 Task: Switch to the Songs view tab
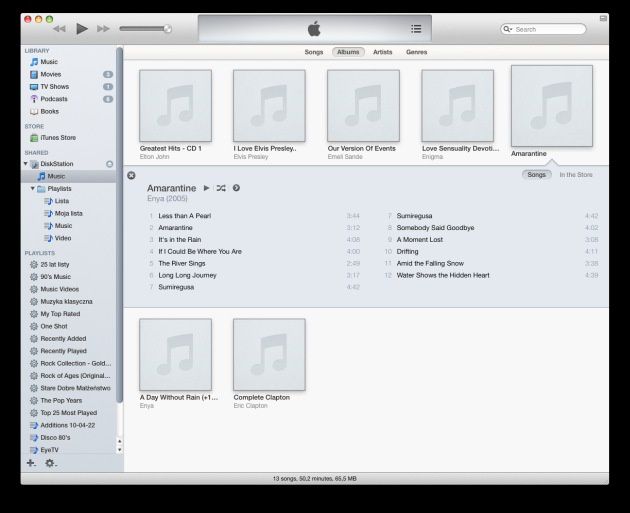click(x=314, y=52)
